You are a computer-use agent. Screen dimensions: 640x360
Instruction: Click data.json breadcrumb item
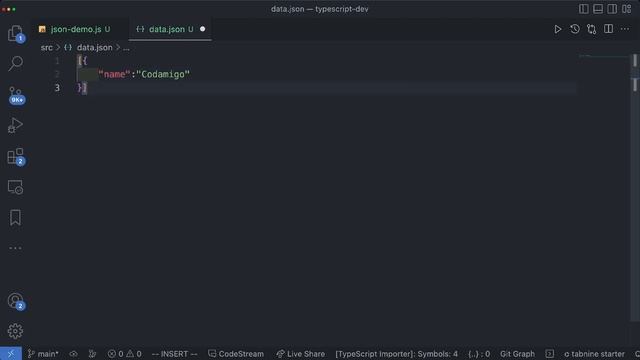click(x=94, y=47)
